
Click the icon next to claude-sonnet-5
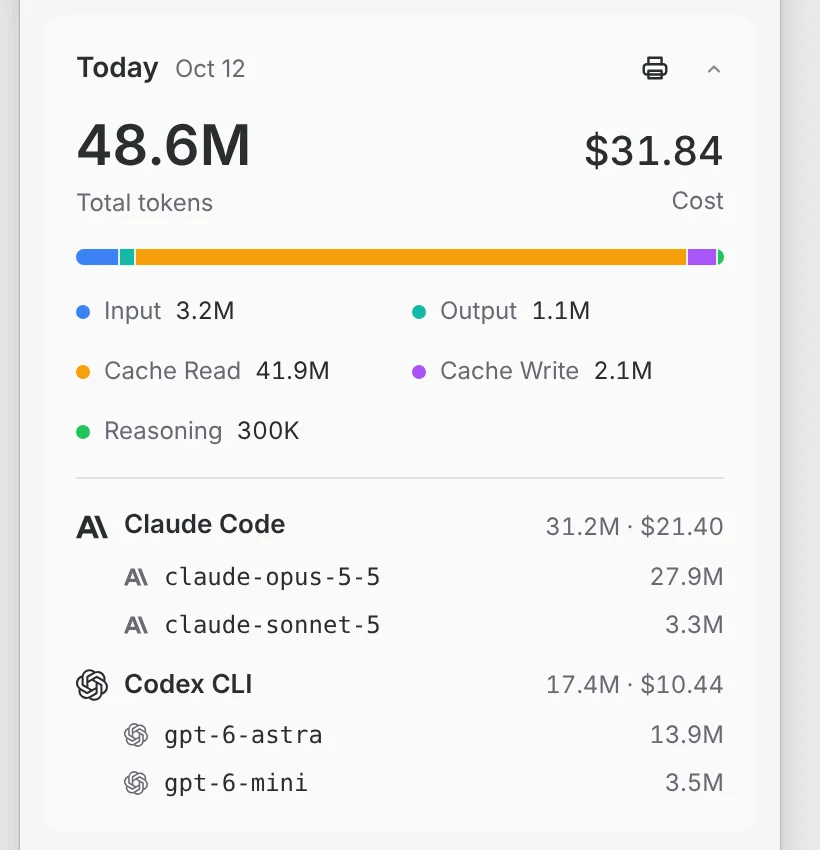tap(136, 625)
